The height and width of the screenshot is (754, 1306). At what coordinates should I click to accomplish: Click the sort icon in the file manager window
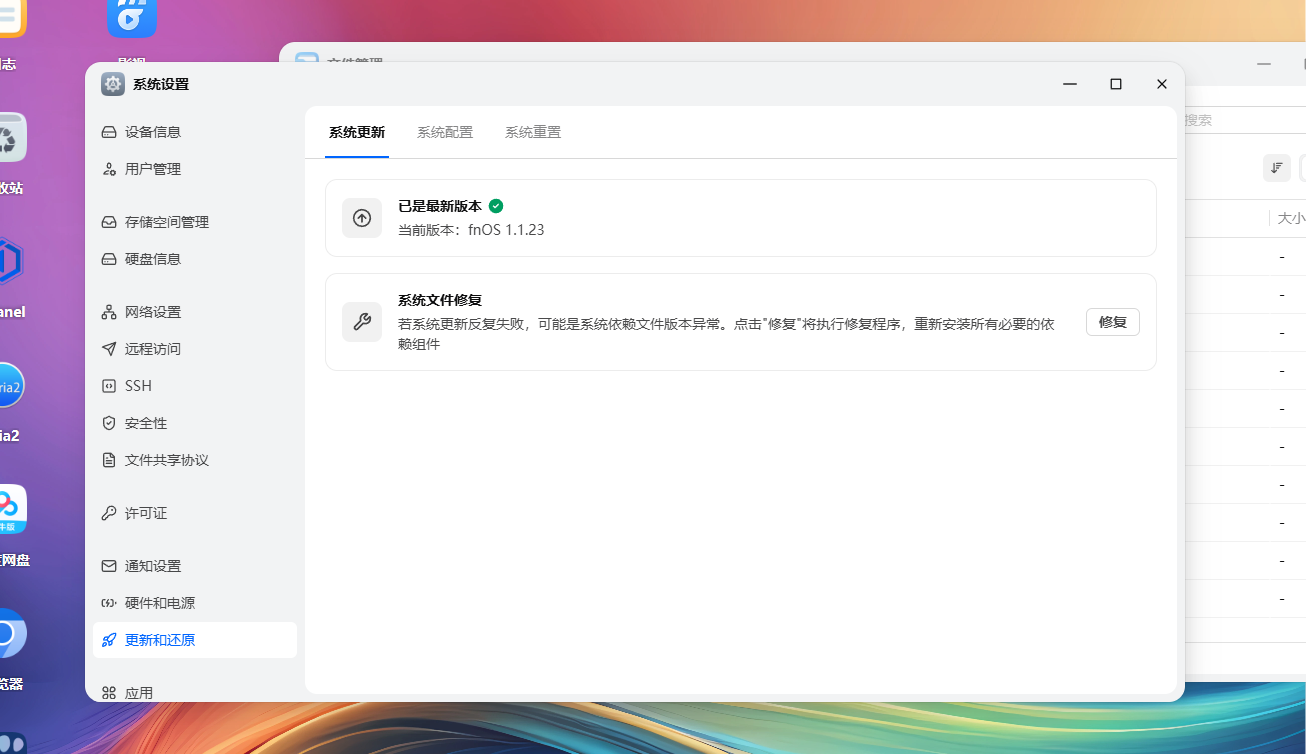click(1276, 168)
